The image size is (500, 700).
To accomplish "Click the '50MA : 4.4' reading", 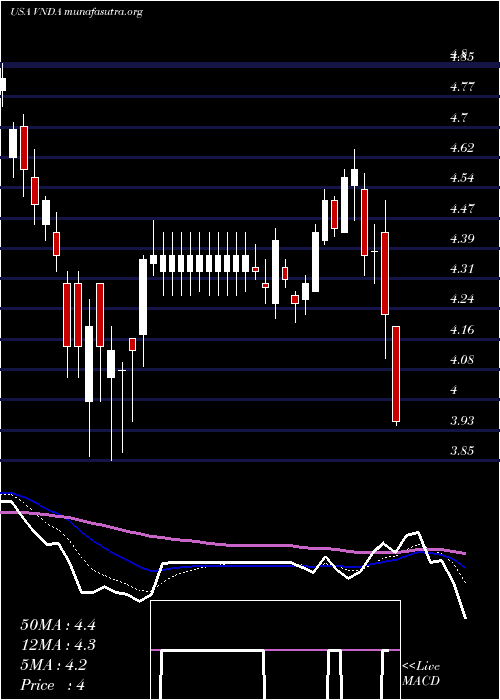I will [58, 625].
